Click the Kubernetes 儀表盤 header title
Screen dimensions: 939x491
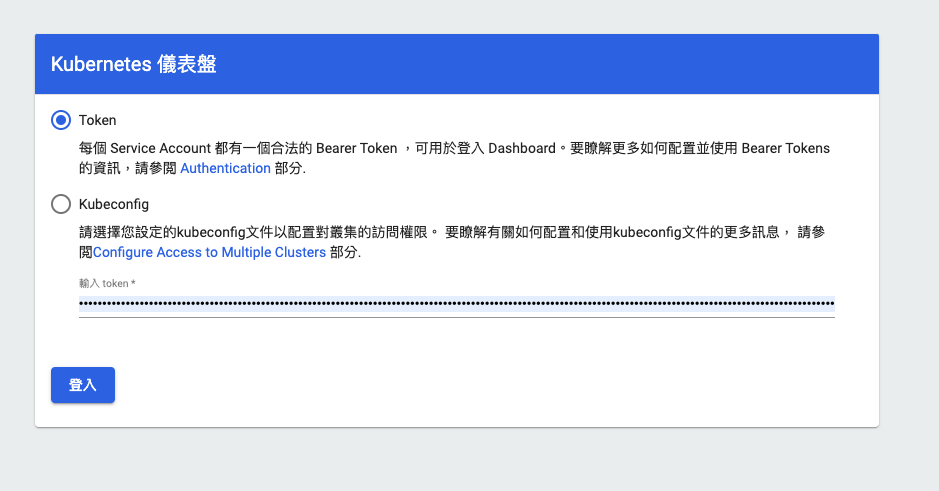pyautogui.click(x=134, y=64)
